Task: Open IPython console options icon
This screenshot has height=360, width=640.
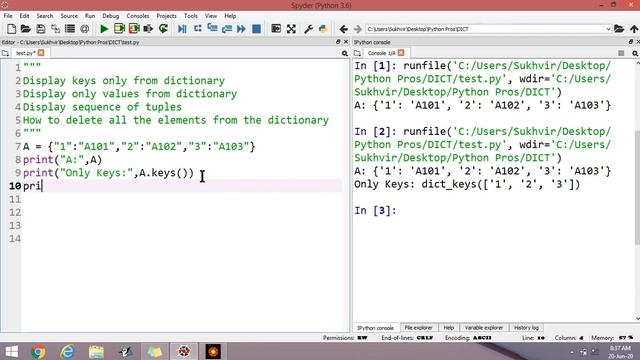Action: tap(635, 53)
